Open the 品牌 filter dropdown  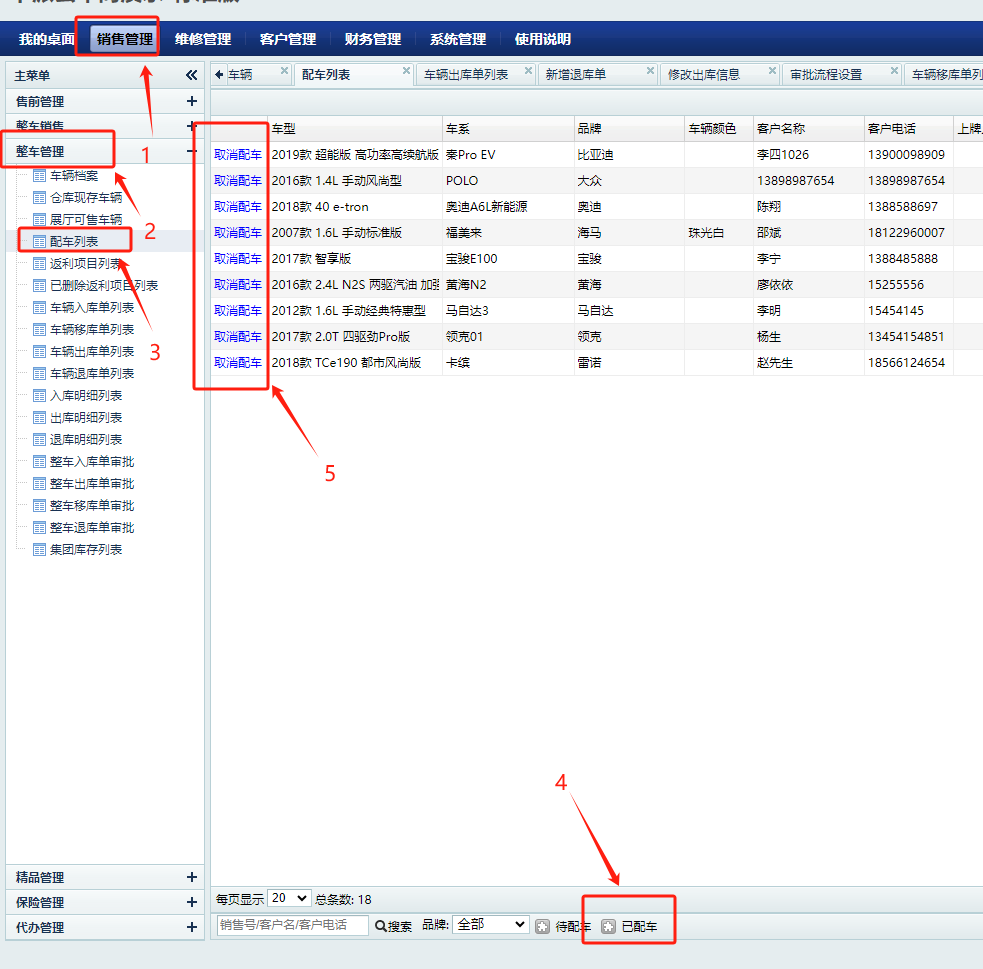(490, 925)
